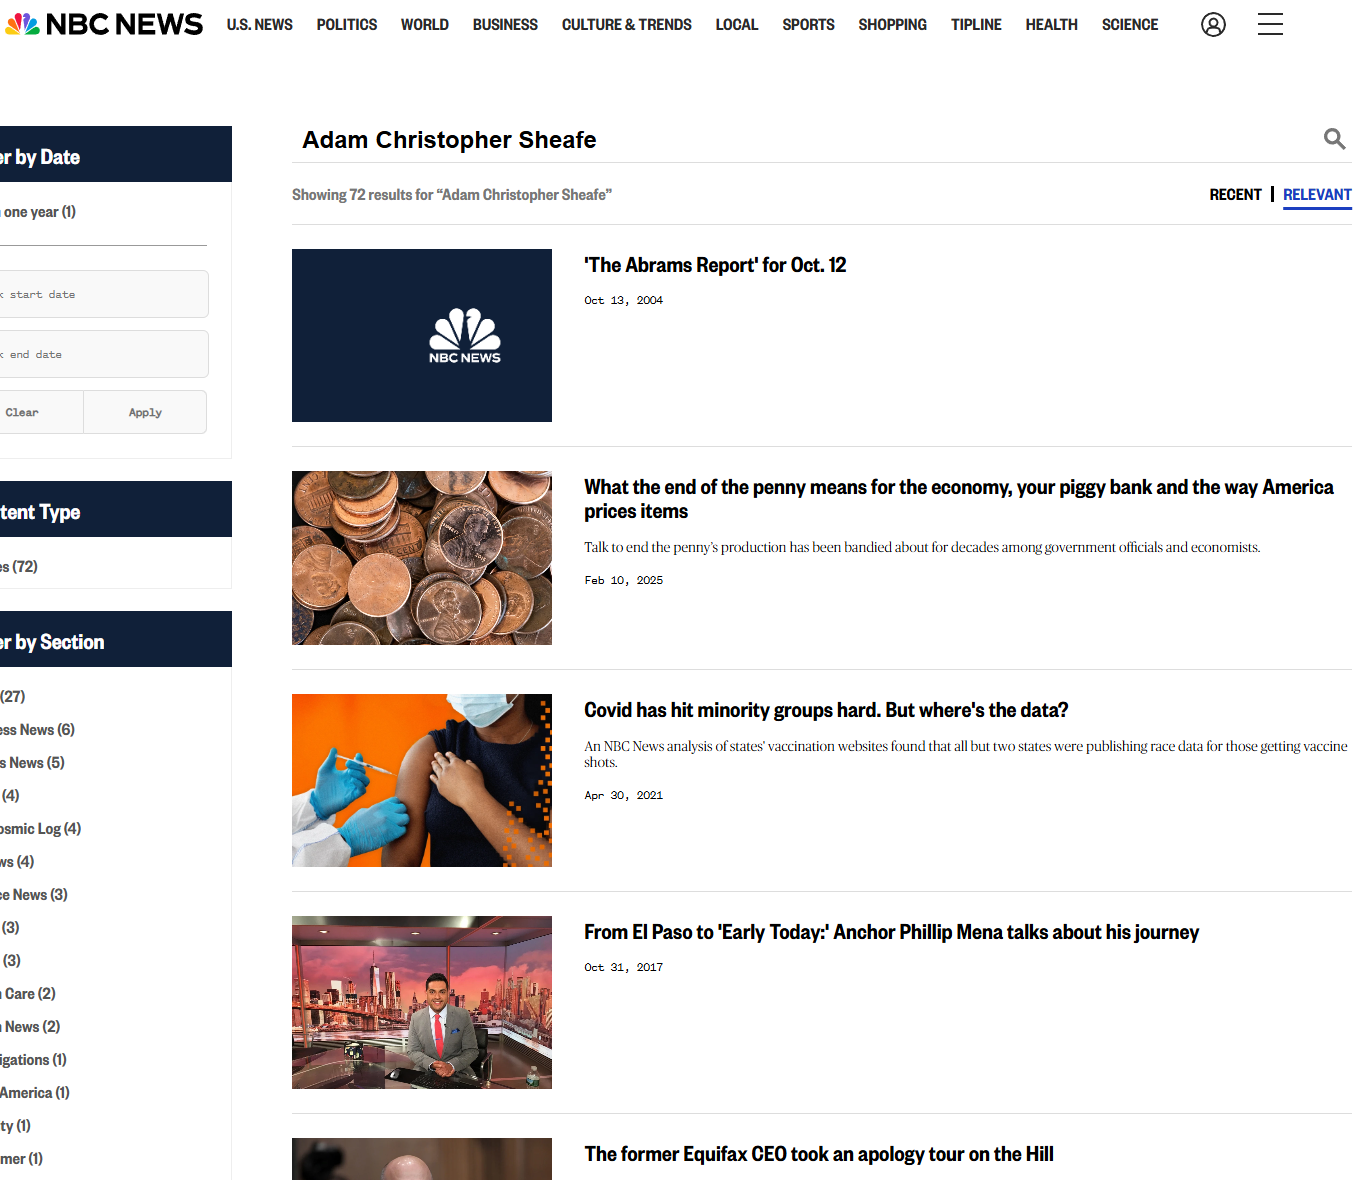This screenshot has width=1371, height=1180.
Task: Click the Oct 31, 2017 date
Action: tap(624, 967)
